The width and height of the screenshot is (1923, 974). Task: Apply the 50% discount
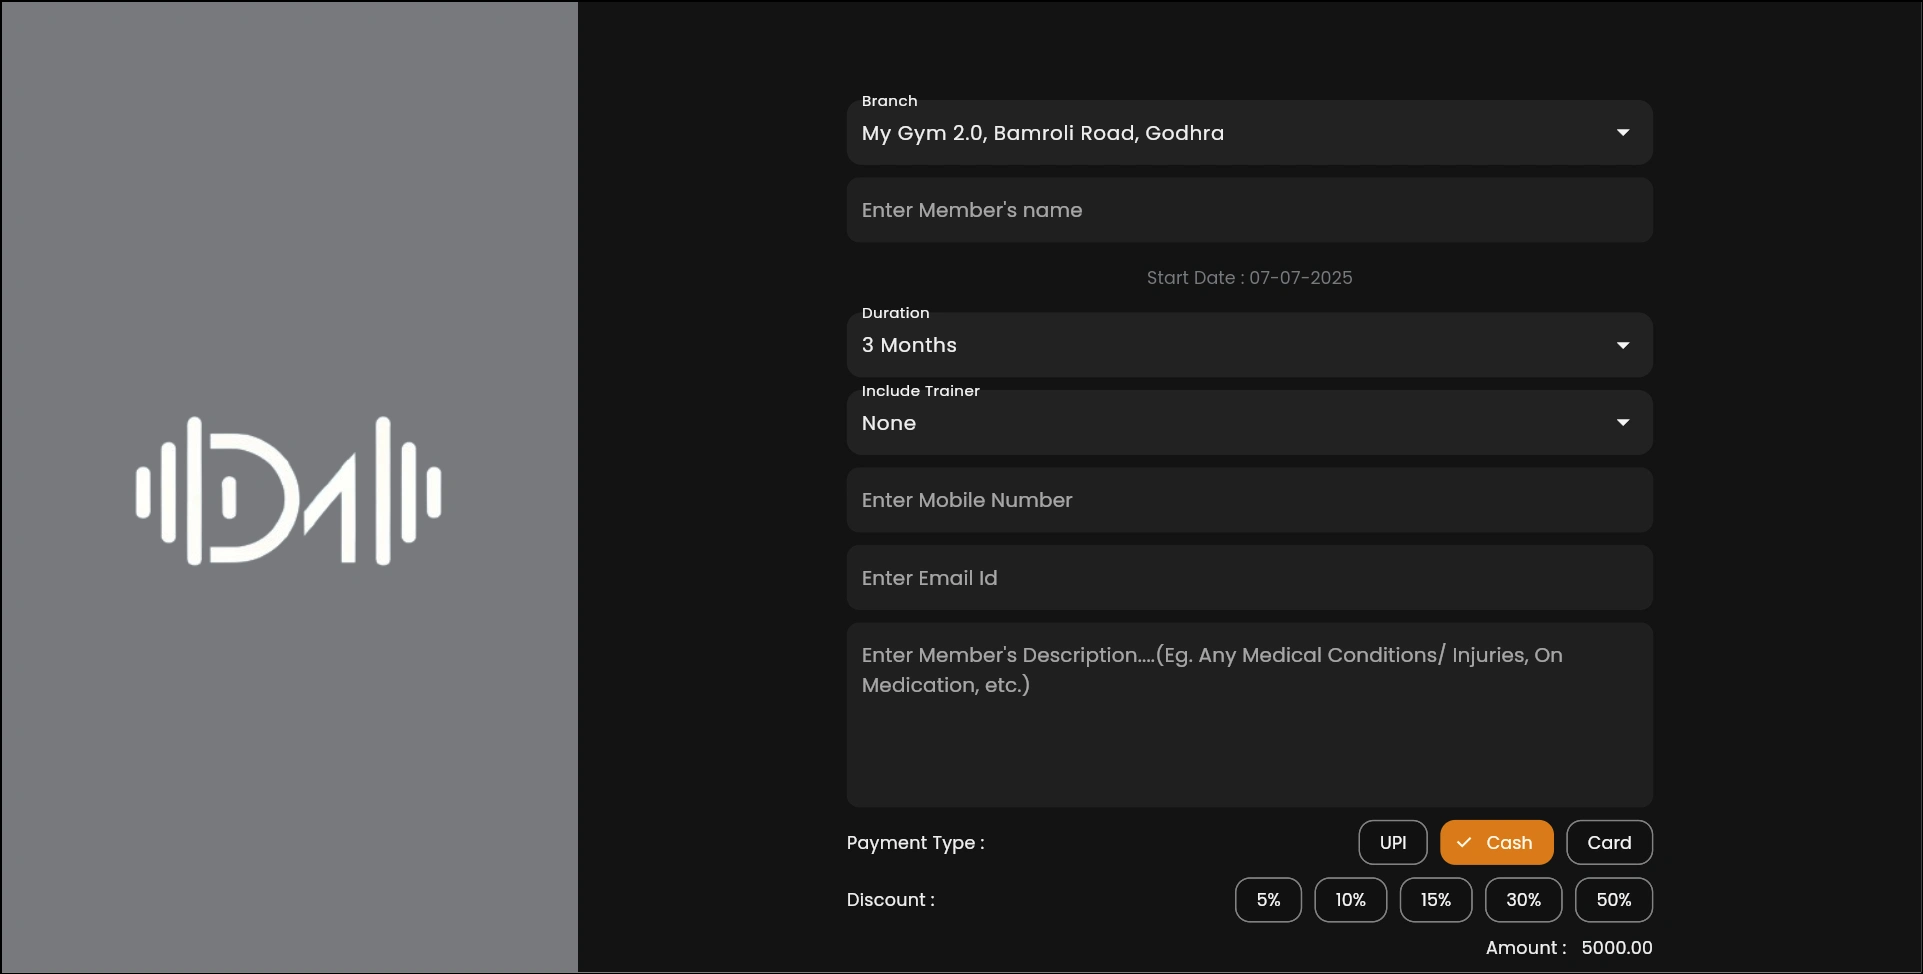(1613, 900)
